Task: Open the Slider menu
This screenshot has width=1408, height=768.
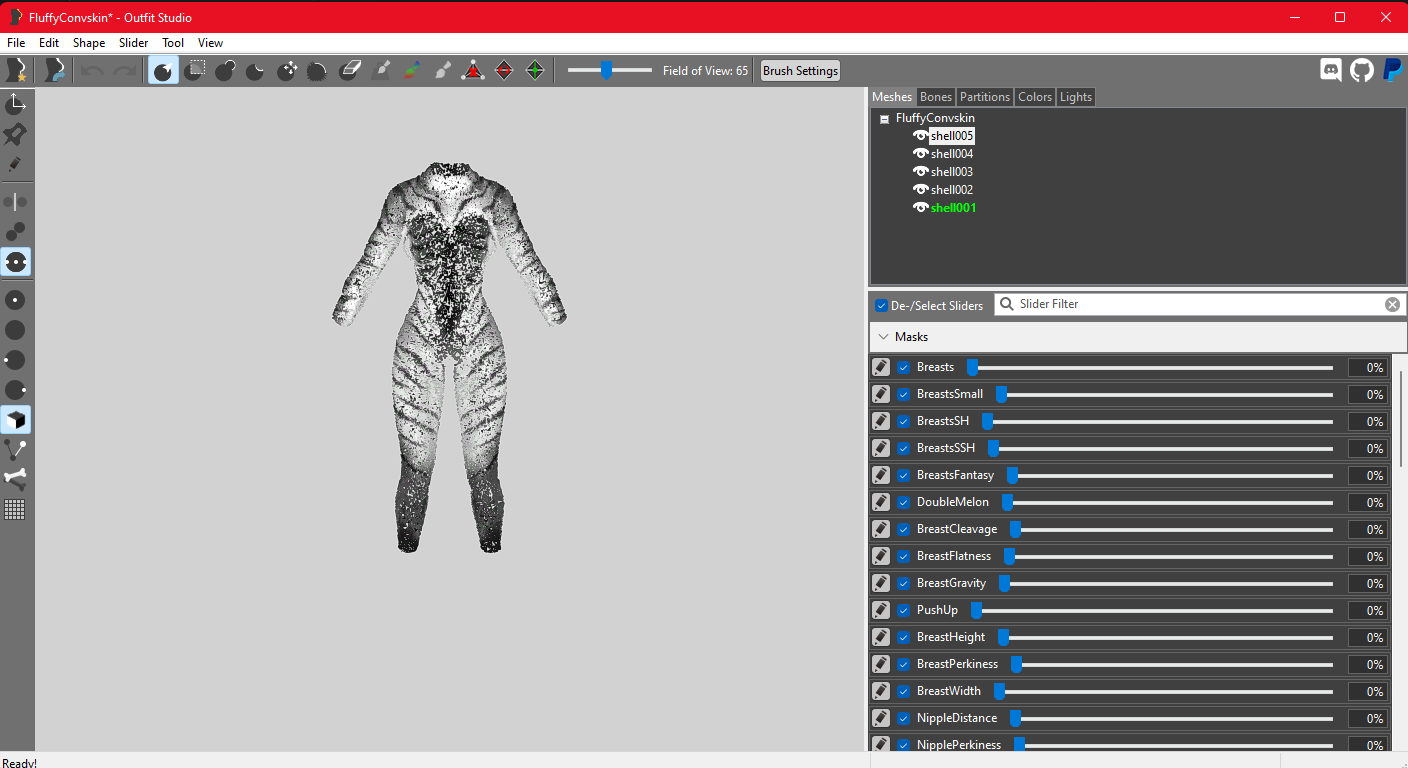Action: (133, 43)
